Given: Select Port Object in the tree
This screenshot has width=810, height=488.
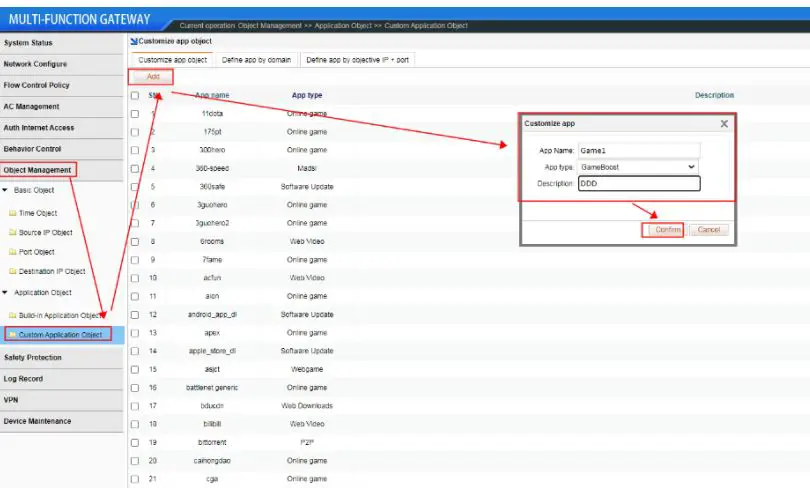Looking at the screenshot, I should click(36, 252).
